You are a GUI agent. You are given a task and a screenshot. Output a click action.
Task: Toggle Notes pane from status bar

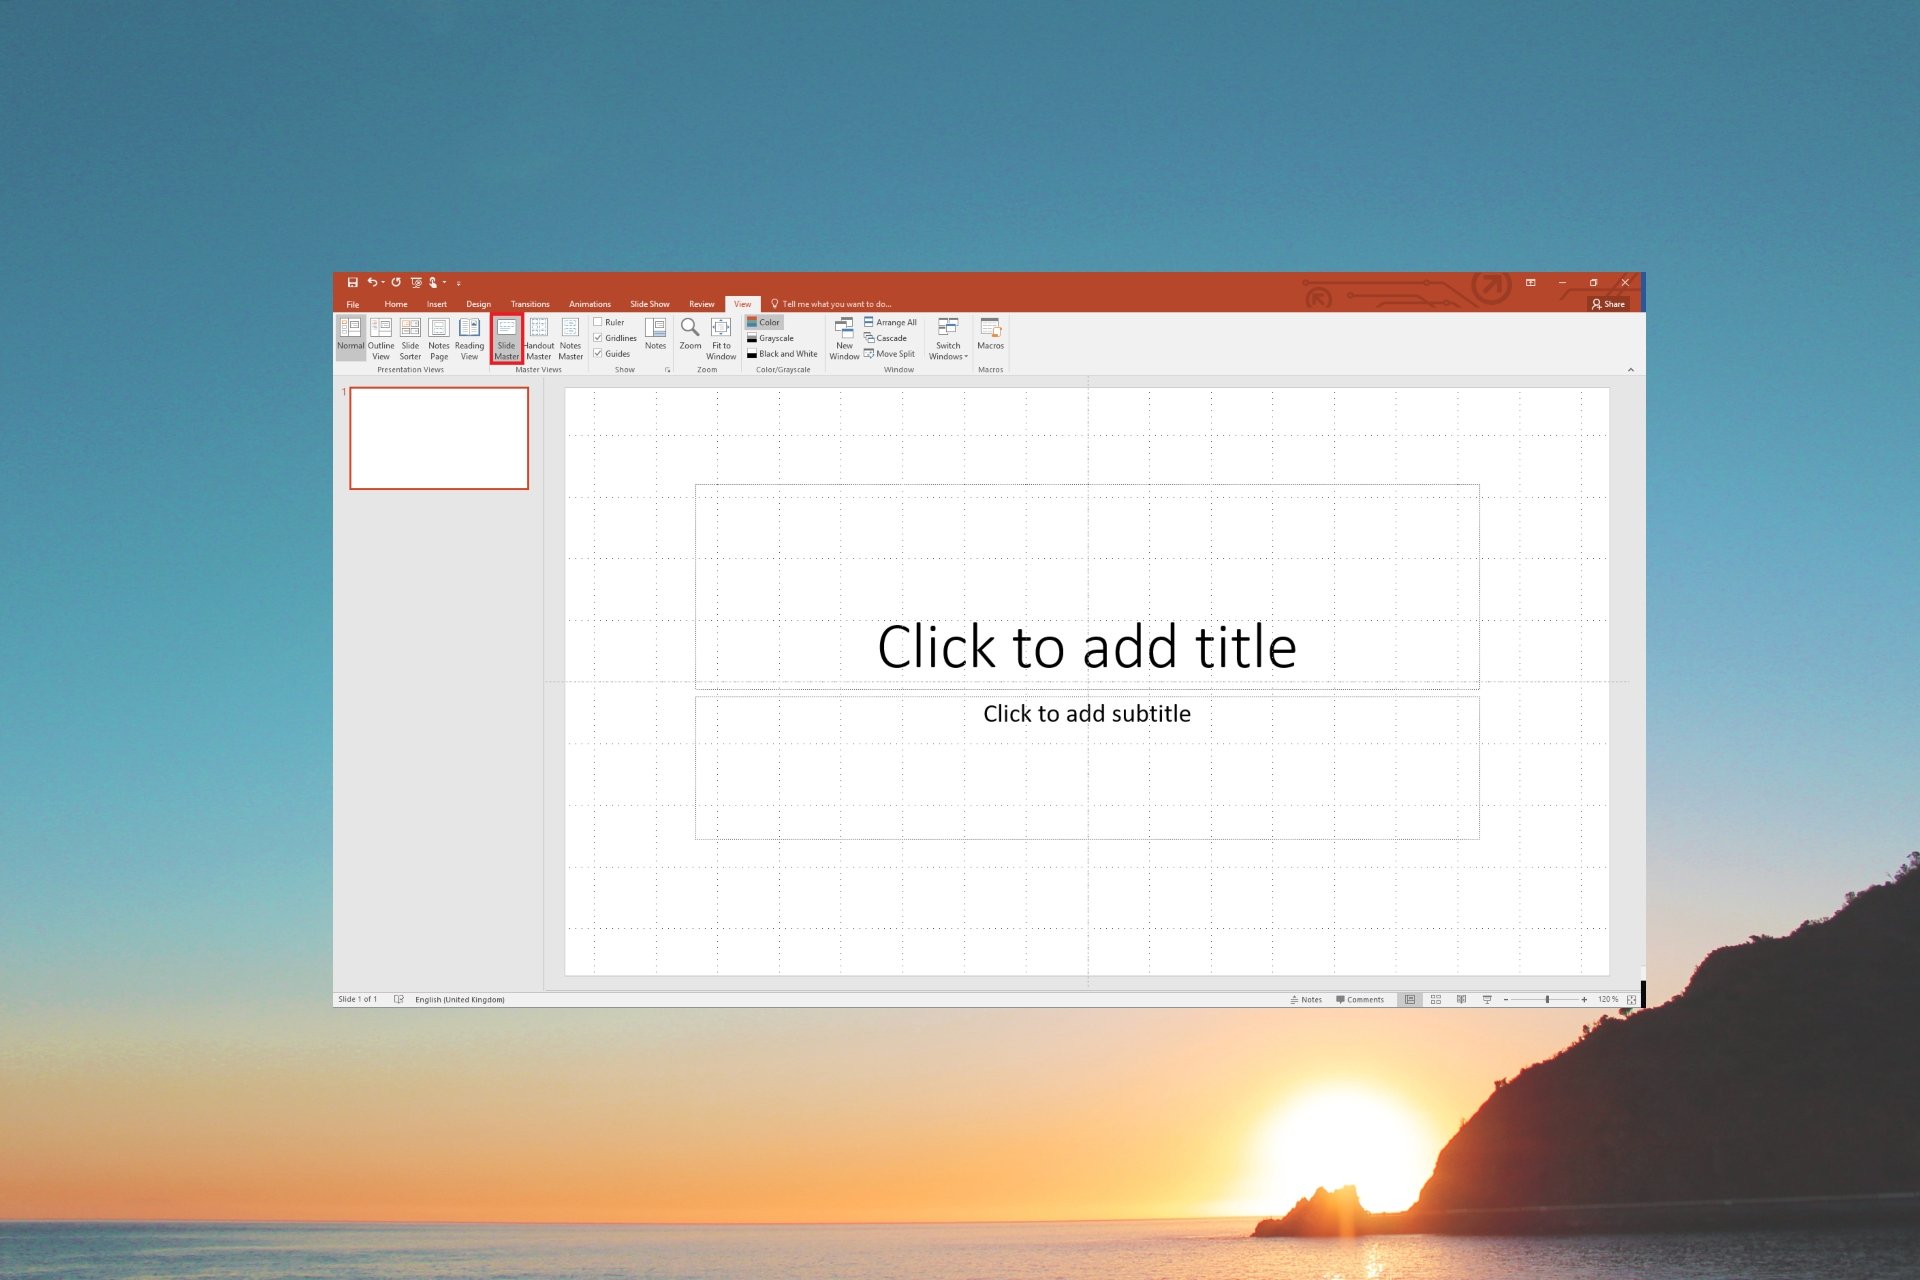click(1306, 999)
